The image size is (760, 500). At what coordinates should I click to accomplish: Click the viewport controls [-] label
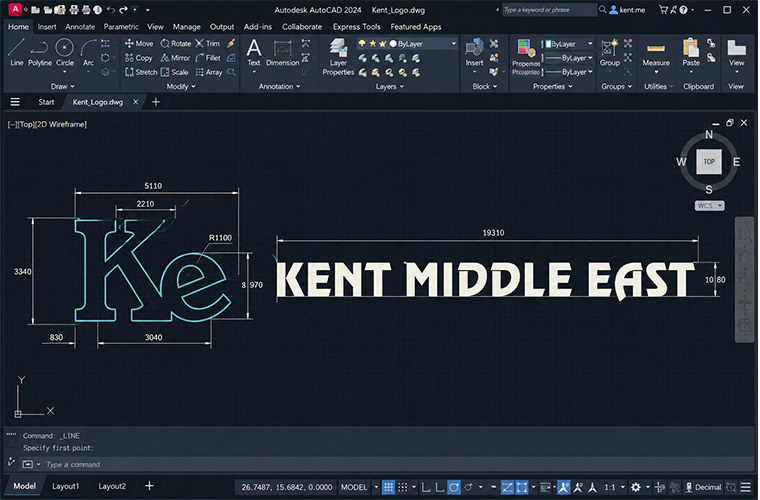[x=11, y=125]
